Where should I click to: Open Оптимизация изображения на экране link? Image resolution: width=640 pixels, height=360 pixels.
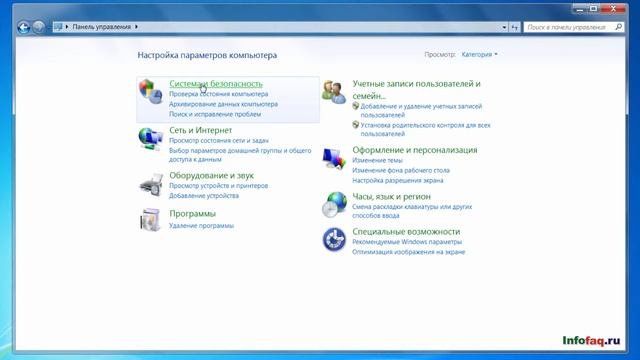click(x=409, y=253)
